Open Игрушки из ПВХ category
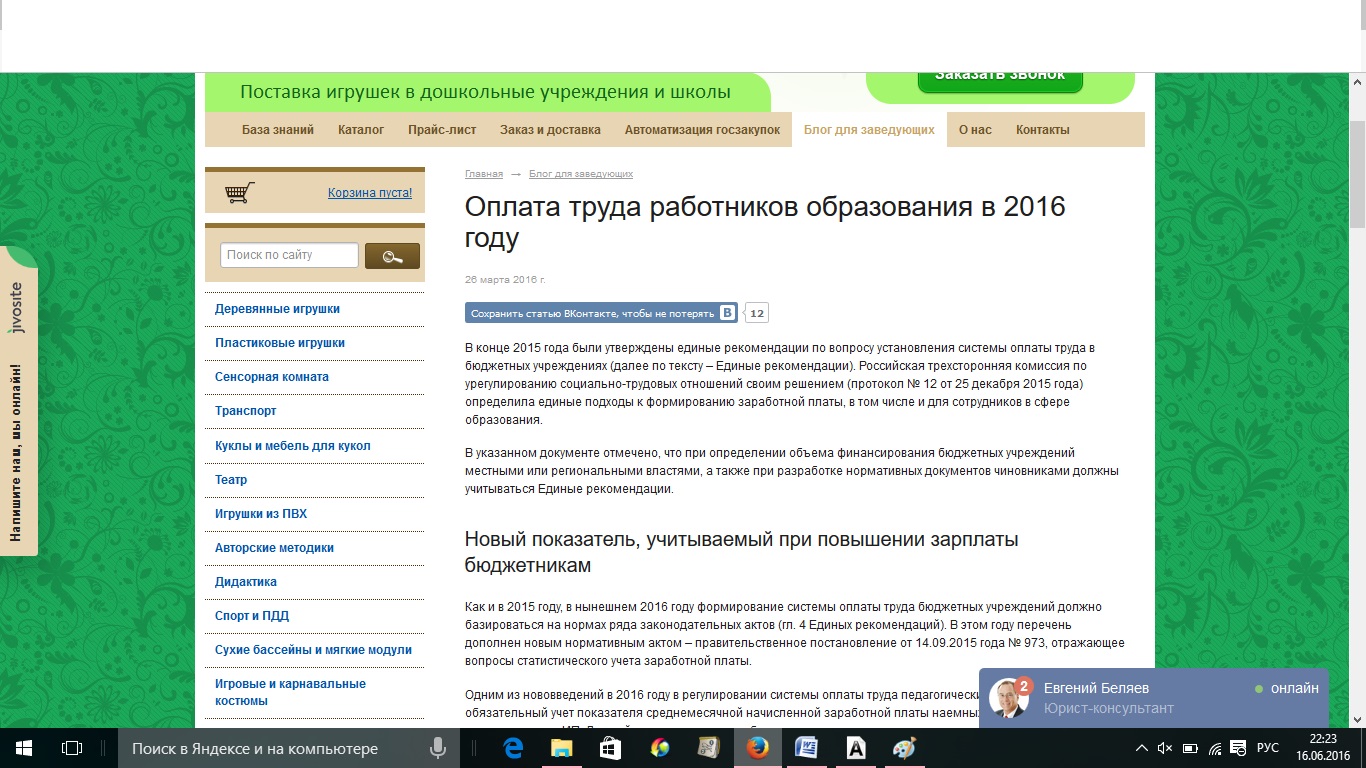 [x=261, y=514]
